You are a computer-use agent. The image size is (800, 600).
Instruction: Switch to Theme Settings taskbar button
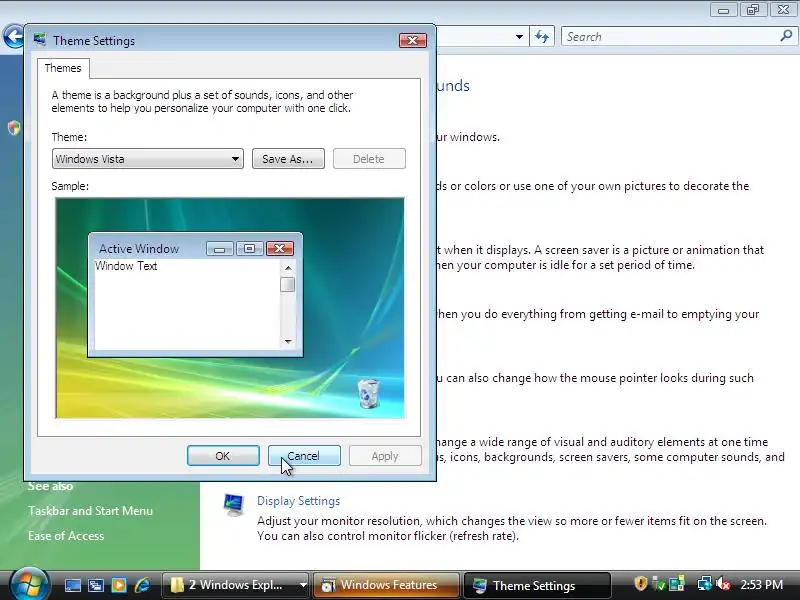click(536, 585)
